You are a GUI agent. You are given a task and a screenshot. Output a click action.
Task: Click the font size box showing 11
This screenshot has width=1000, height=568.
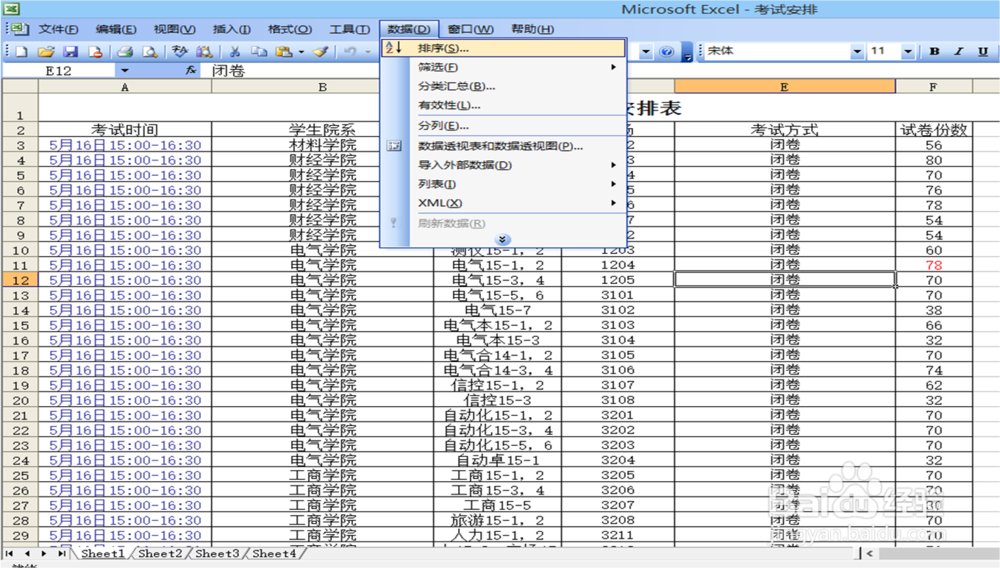click(883, 51)
